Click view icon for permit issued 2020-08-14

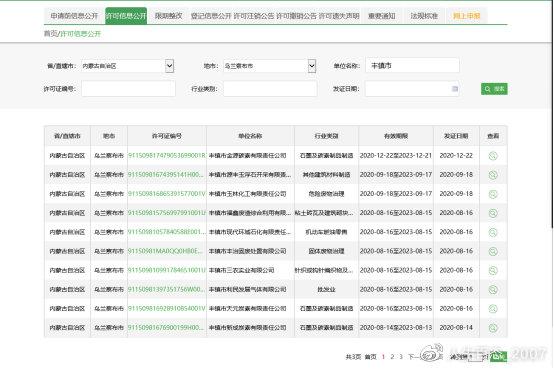click(493, 328)
